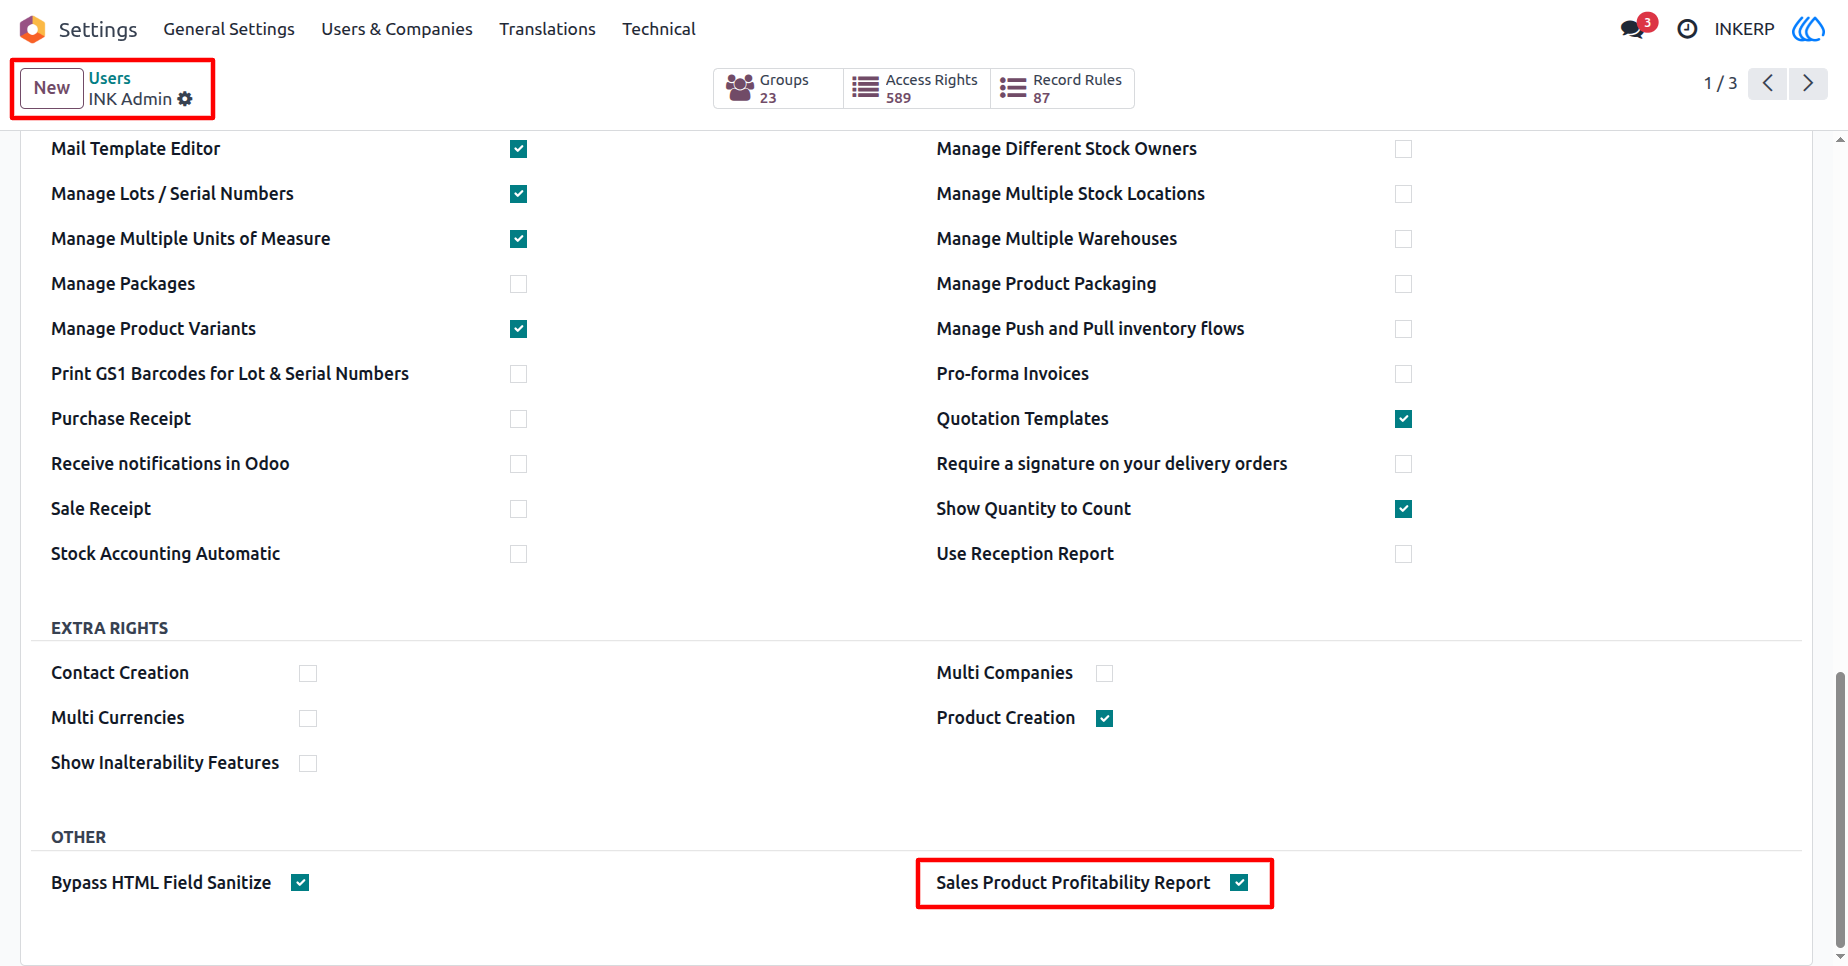Expand the Users & Companies menu
The height and width of the screenshot is (966, 1848).
397,29
